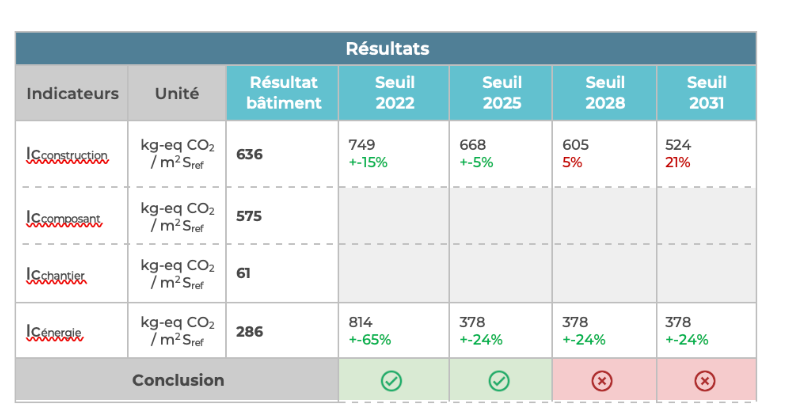Select the Seuil 2031 column header
785x415 pixels.
pyautogui.click(x=706, y=93)
